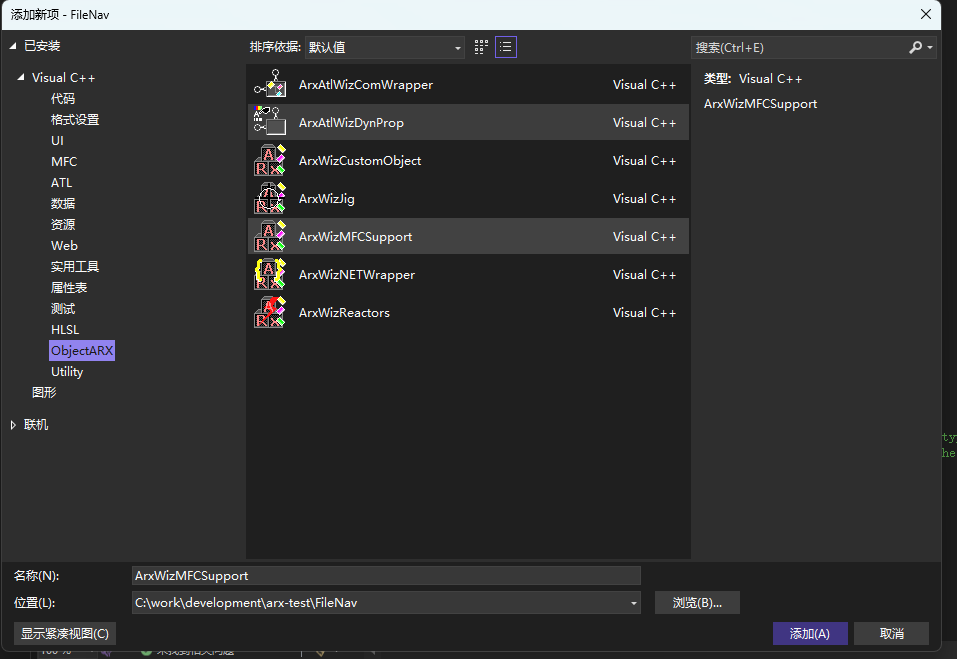This screenshot has width=957, height=659.
Task: Click the name input field
Action: (386, 576)
